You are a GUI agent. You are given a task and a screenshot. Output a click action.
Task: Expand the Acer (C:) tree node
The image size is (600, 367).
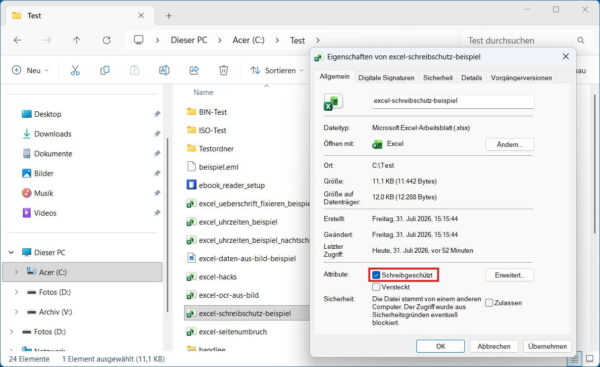tap(16, 272)
